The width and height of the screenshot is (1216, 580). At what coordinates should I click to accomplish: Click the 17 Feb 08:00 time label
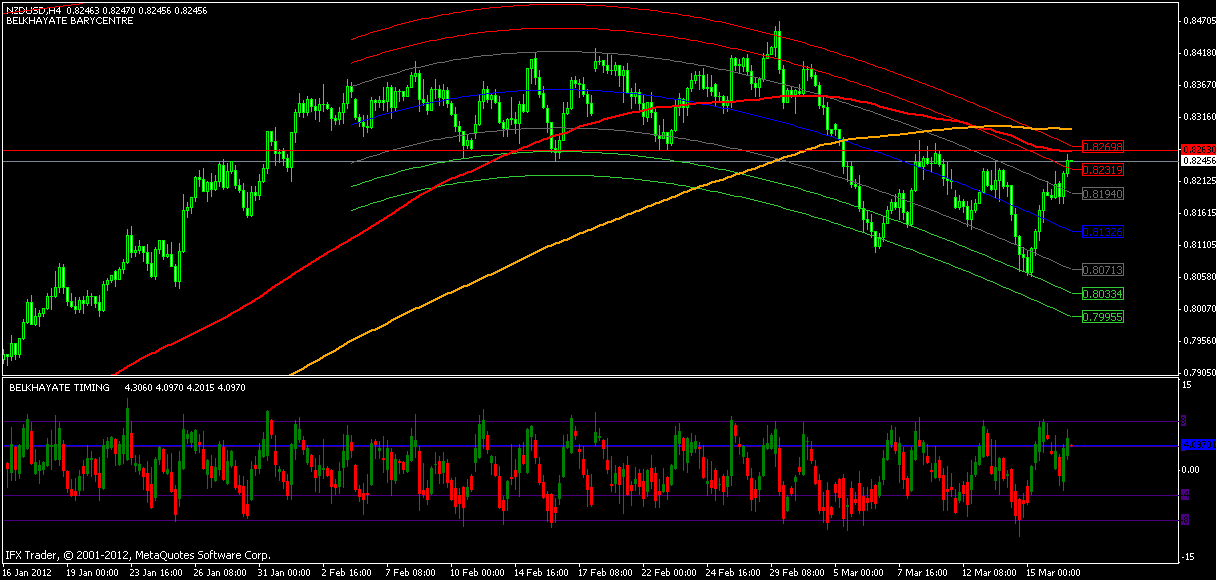tap(605, 573)
